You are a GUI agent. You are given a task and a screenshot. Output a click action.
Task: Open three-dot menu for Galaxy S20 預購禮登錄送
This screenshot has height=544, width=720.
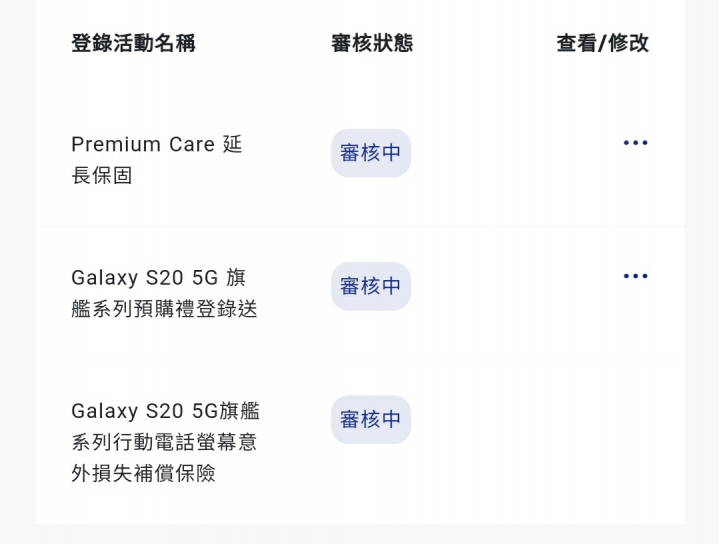[636, 276]
